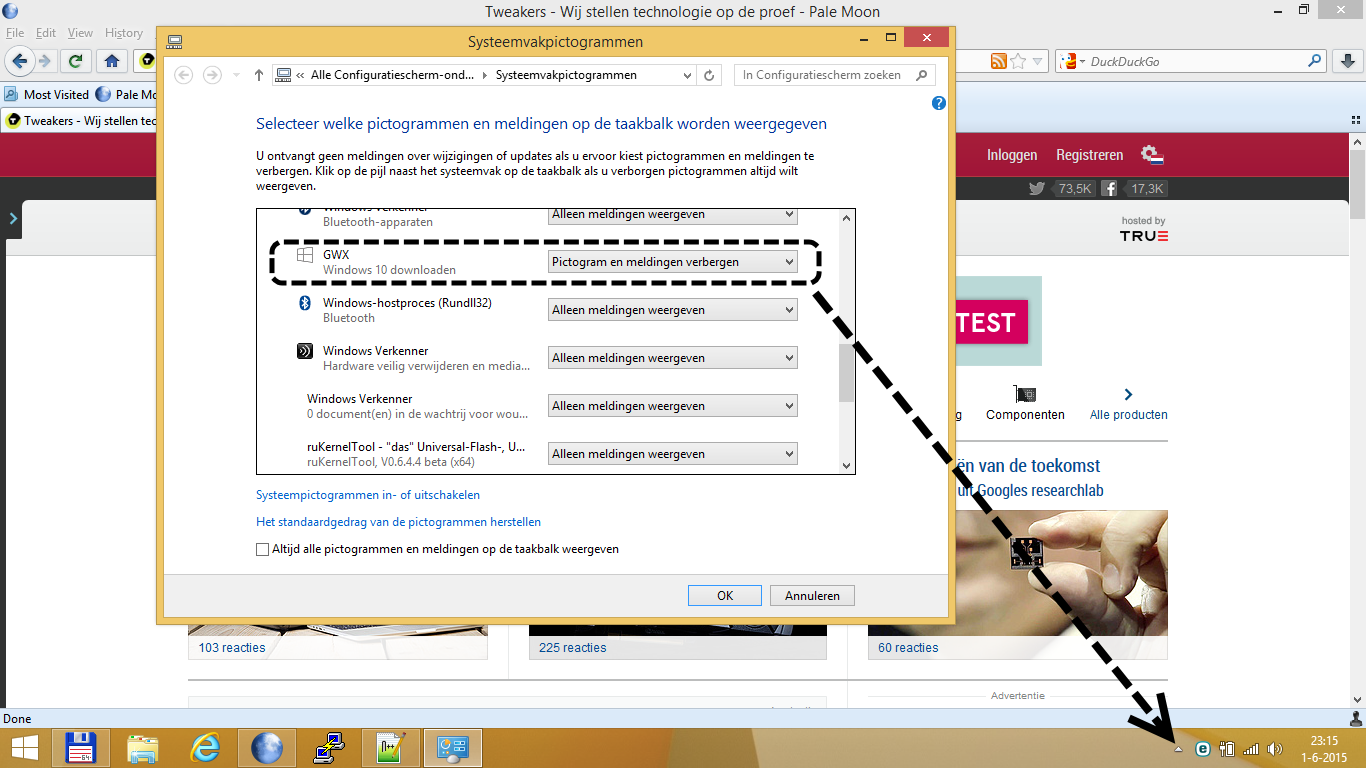
Task: Open Internet Explorer from taskbar
Action: (x=205, y=748)
